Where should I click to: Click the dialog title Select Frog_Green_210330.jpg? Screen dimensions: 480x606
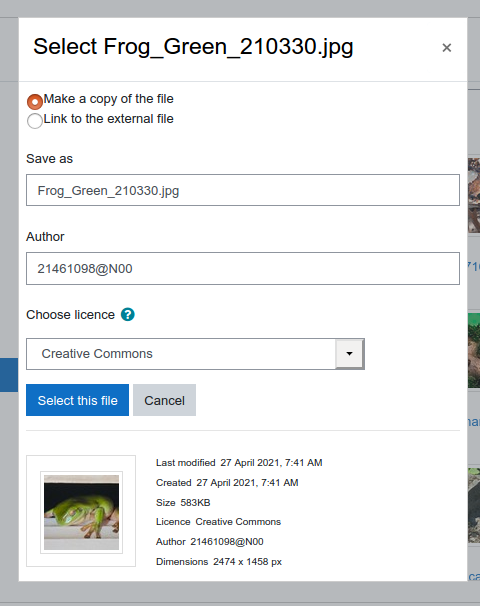[x=193, y=47]
